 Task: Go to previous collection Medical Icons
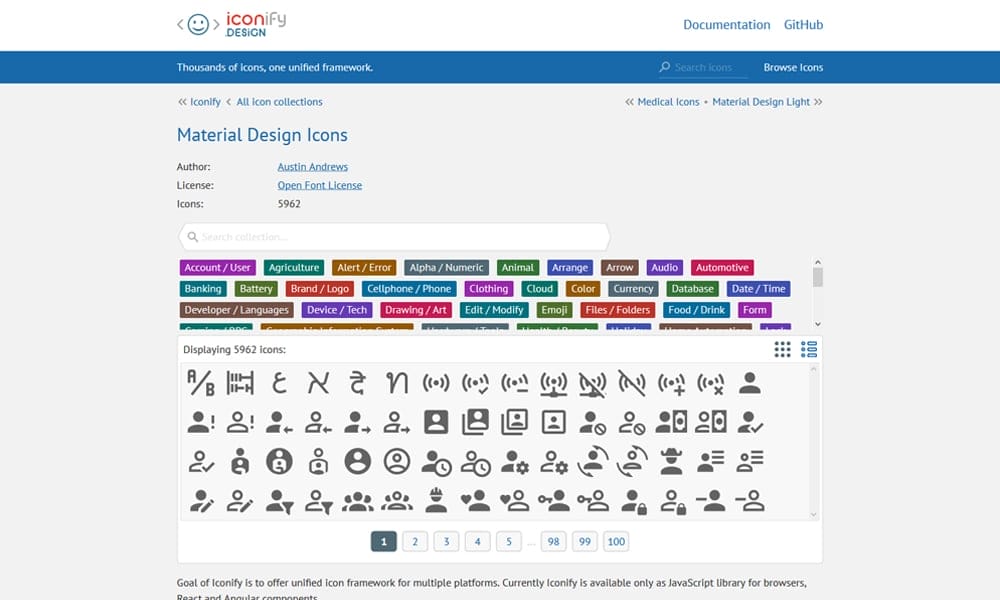pos(668,102)
